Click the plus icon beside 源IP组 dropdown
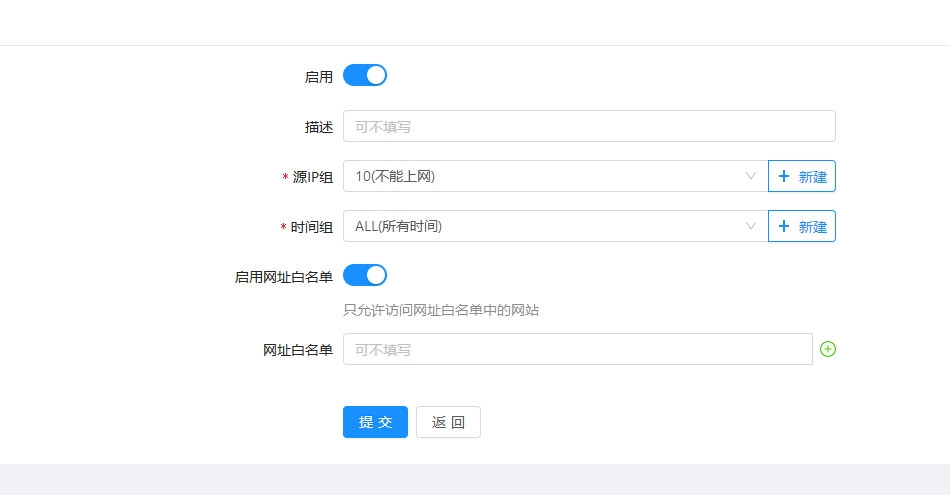Screen dimensions: 950x495 [x=784, y=177]
